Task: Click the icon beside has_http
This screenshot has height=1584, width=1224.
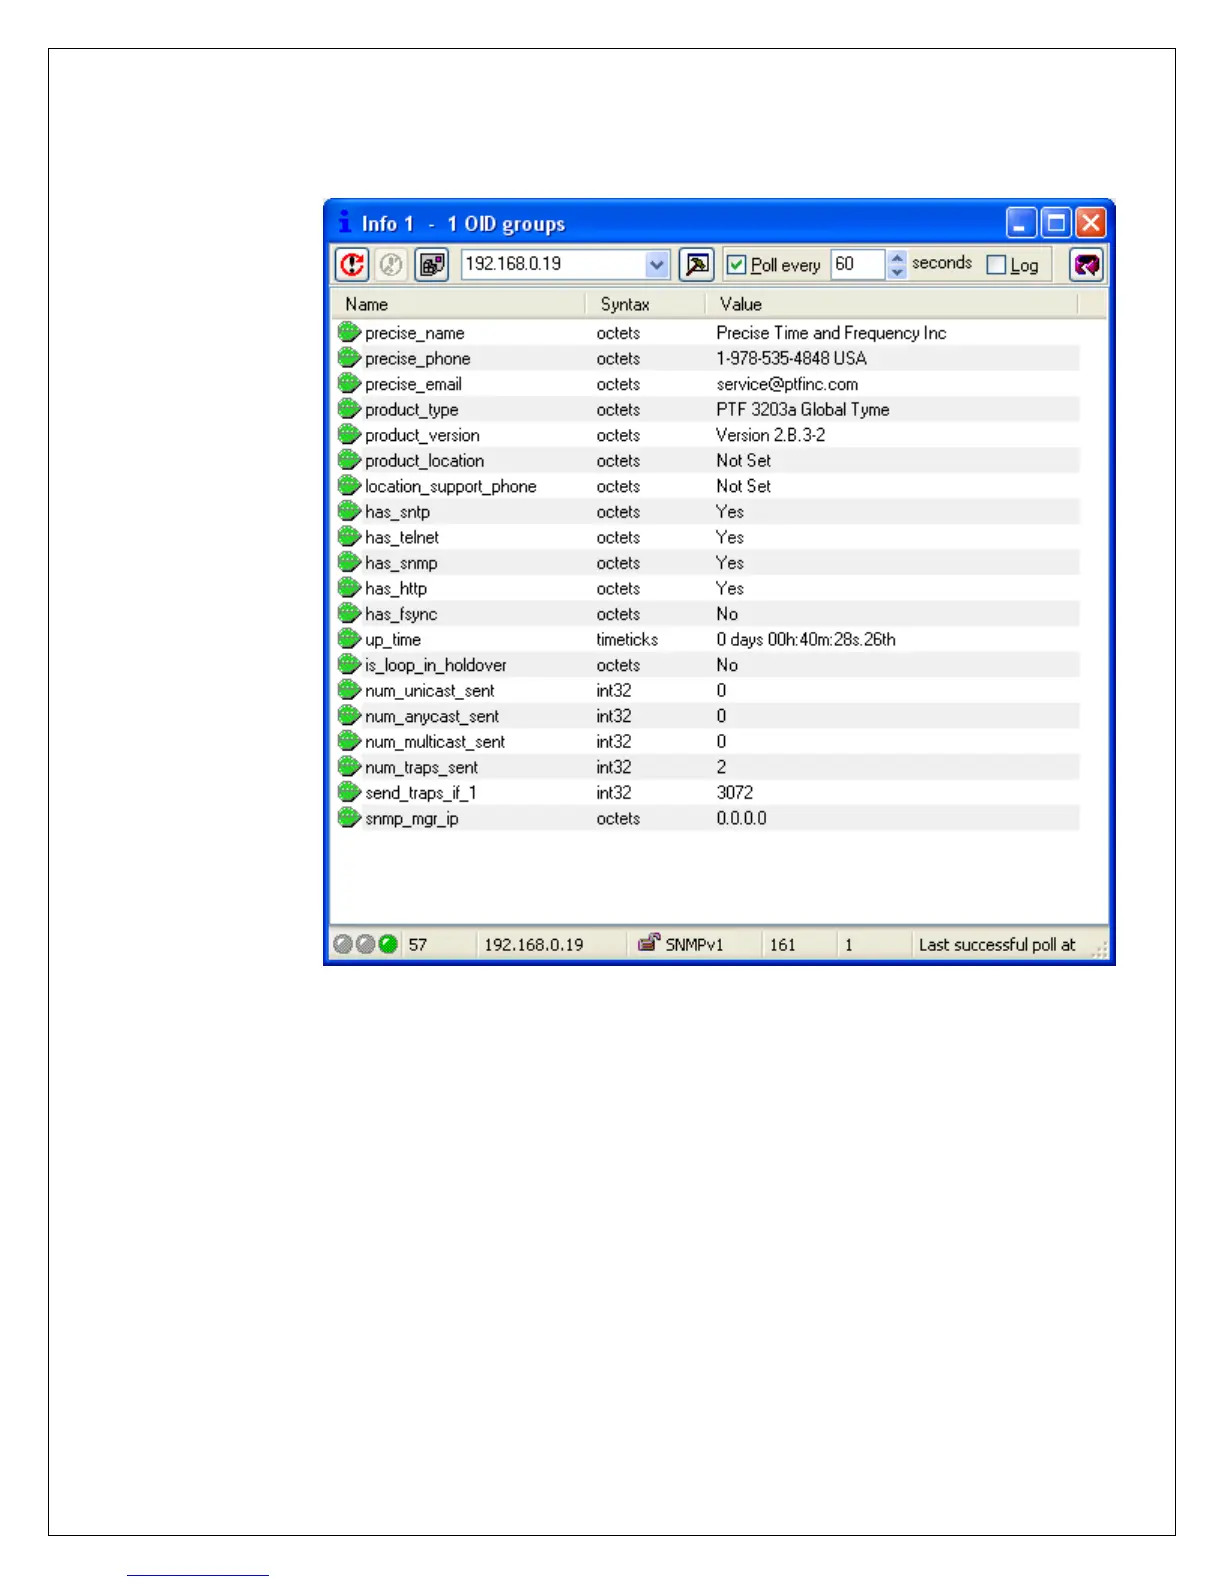Action: click(x=349, y=587)
